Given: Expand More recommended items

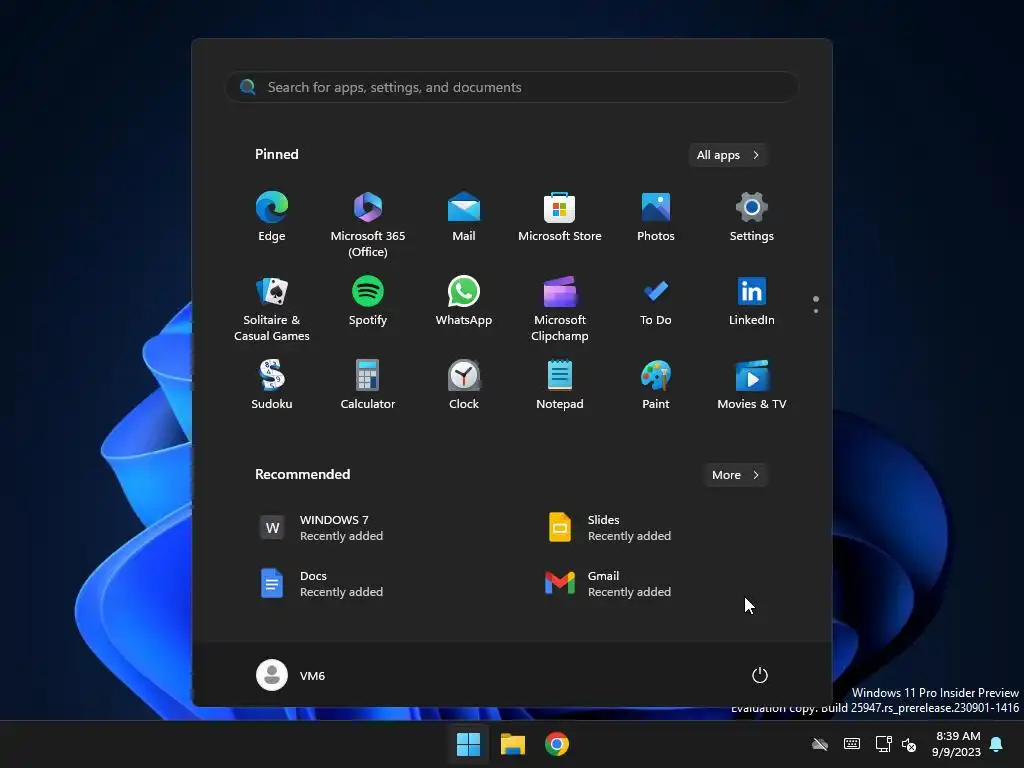Looking at the screenshot, I should [x=735, y=475].
